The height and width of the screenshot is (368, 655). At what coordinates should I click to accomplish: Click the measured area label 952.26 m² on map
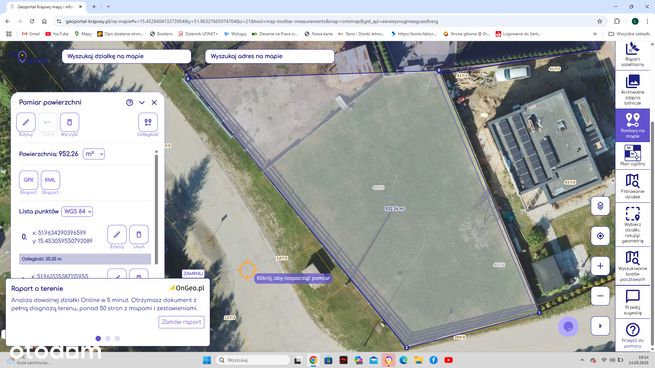pyautogui.click(x=395, y=208)
